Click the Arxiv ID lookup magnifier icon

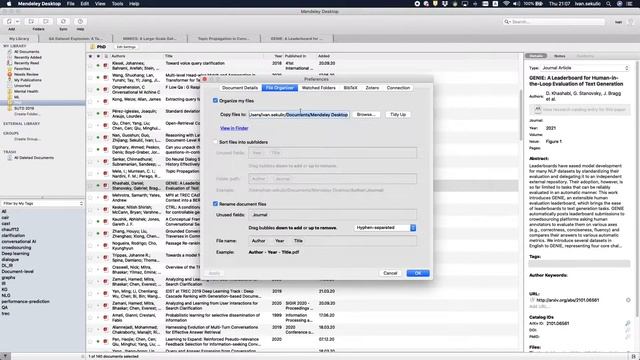click(x=627, y=323)
